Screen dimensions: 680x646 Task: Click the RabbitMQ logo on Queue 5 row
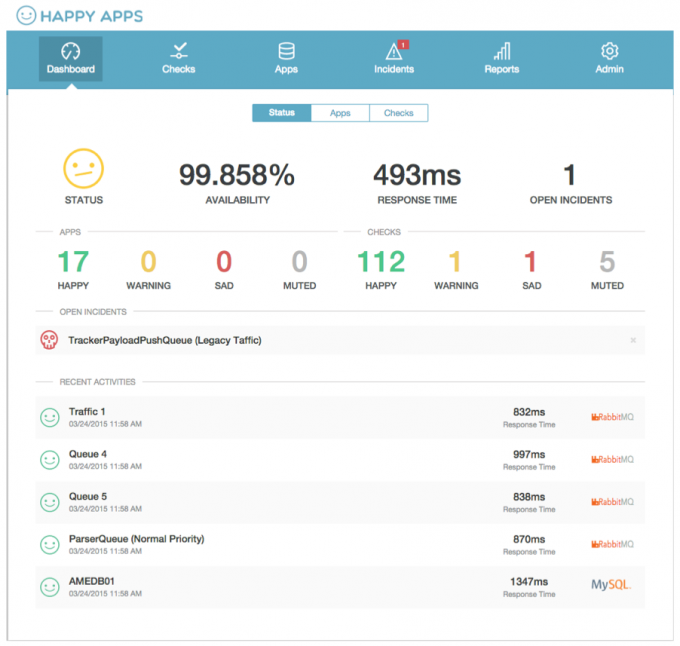612,502
